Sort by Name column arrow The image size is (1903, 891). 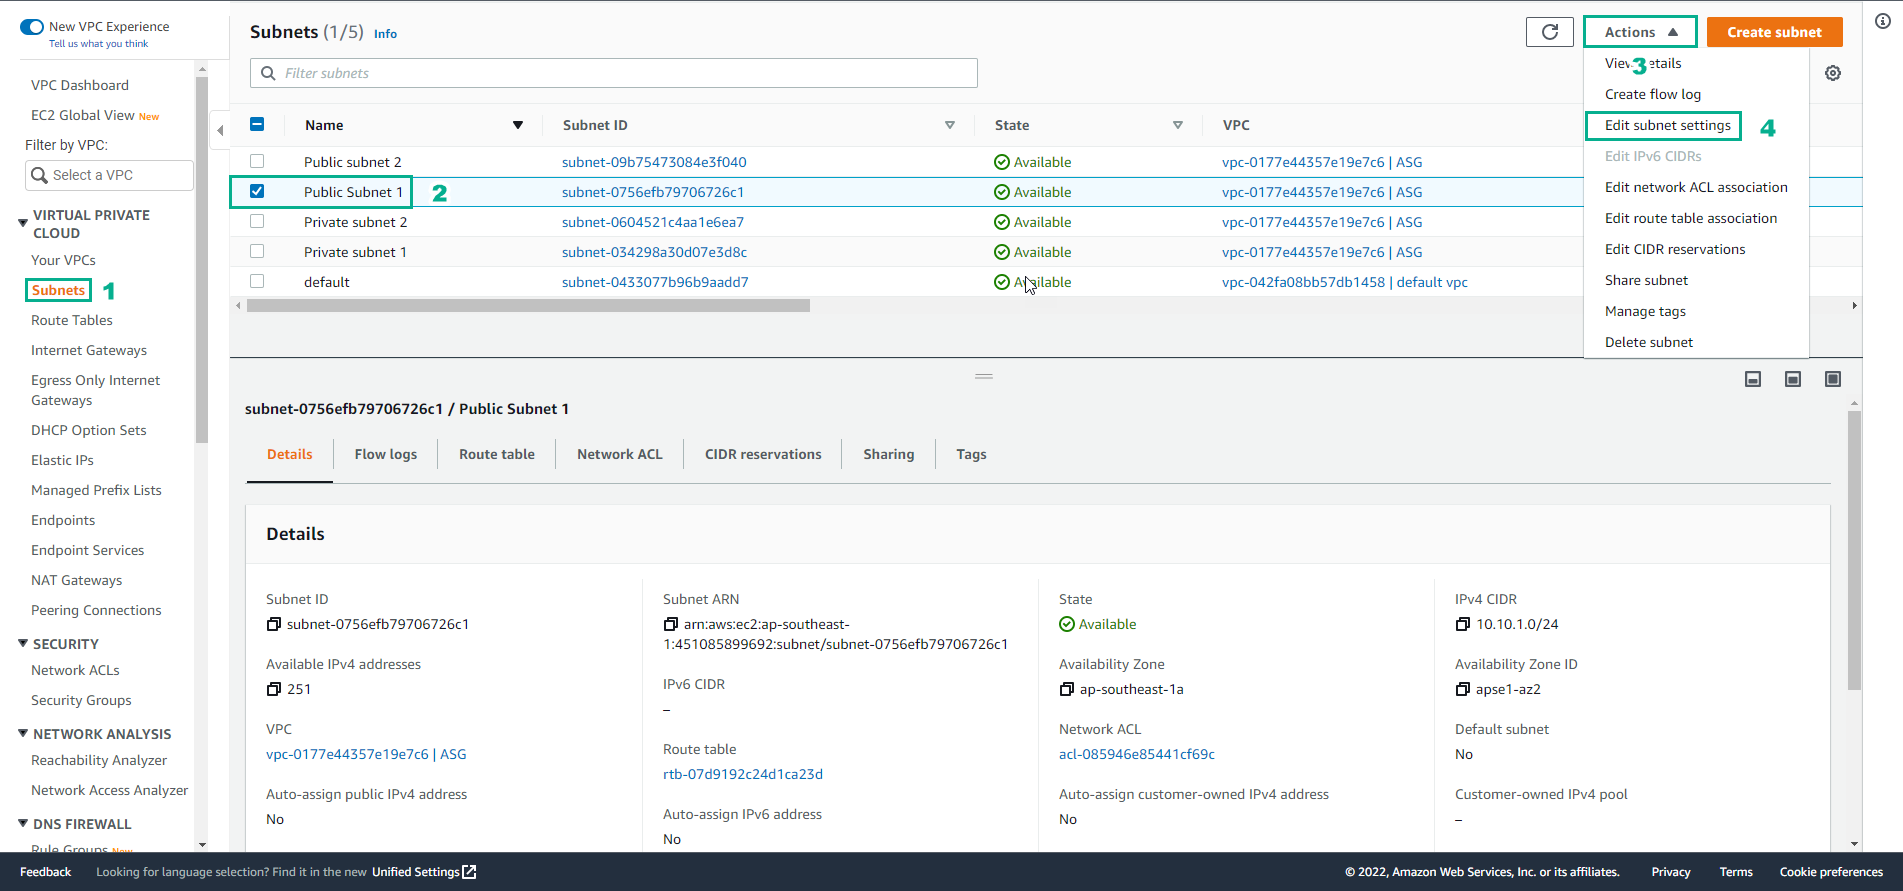pyautogui.click(x=518, y=125)
